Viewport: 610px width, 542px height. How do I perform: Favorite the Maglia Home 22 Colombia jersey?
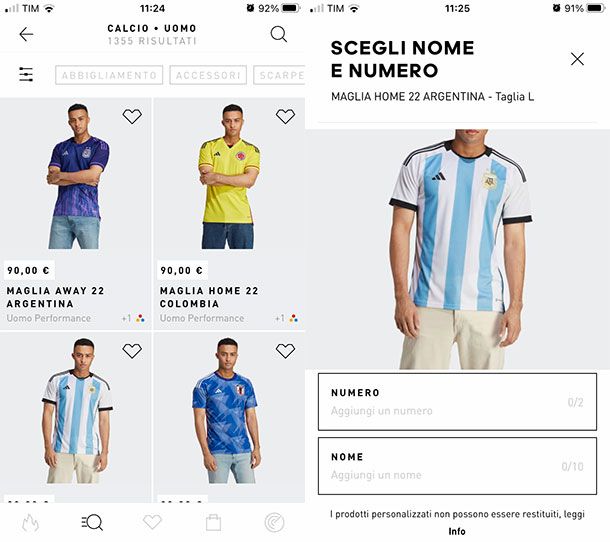click(286, 116)
